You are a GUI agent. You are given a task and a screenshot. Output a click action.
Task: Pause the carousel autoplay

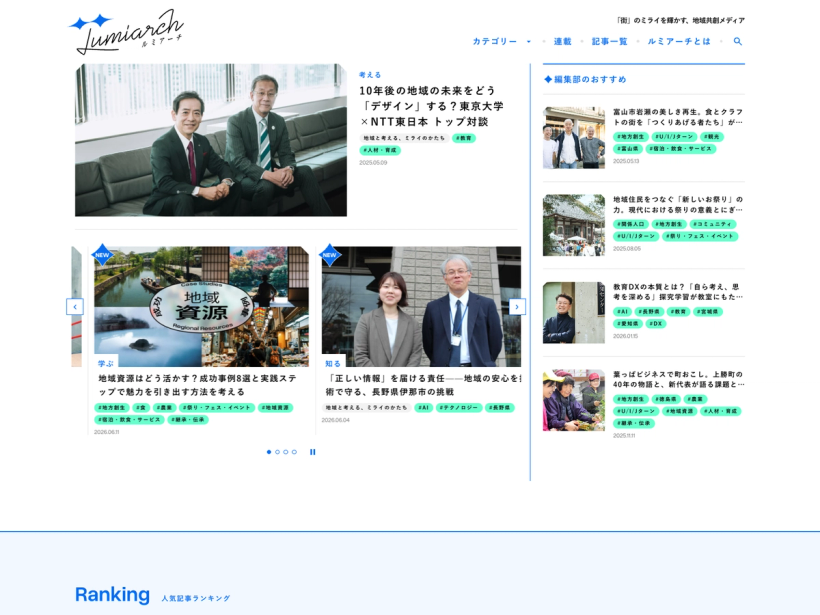313,452
